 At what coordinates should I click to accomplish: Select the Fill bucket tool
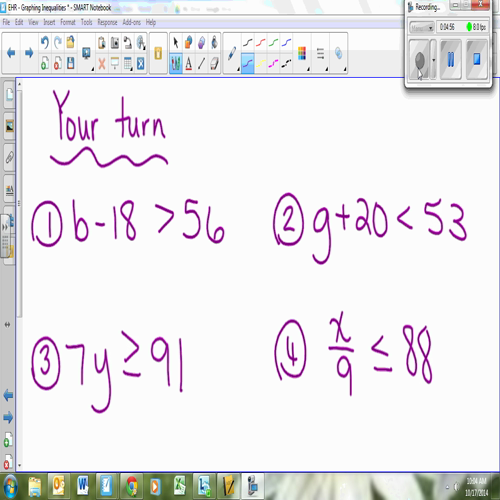(x=214, y=42)
